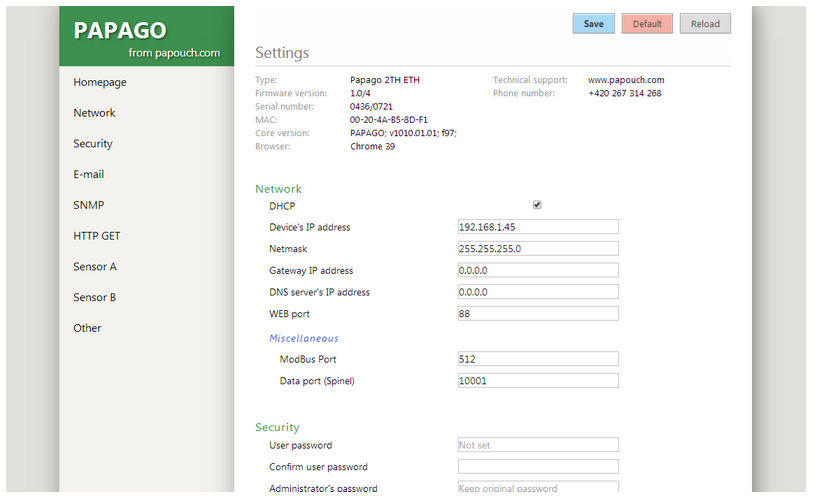Focus the Netmask input field

tap(538, 249)
